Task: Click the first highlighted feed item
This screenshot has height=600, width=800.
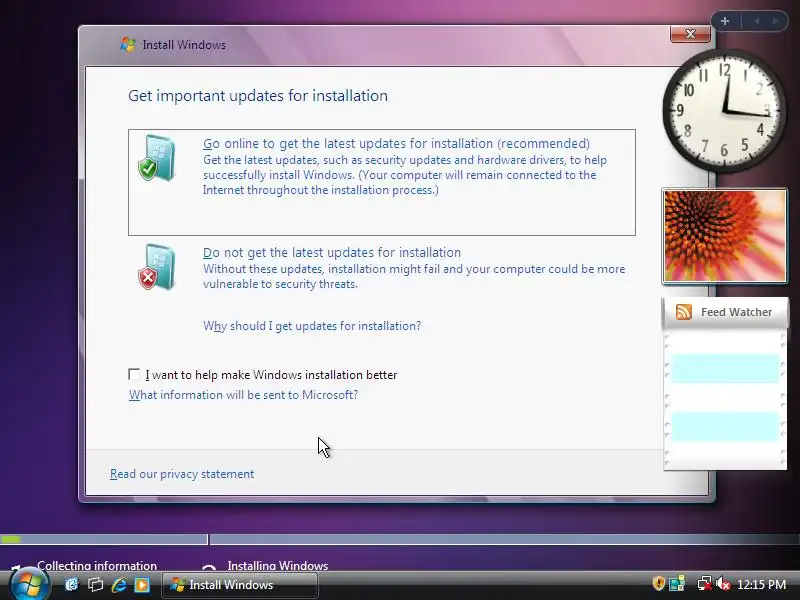Action: [725, 368]
